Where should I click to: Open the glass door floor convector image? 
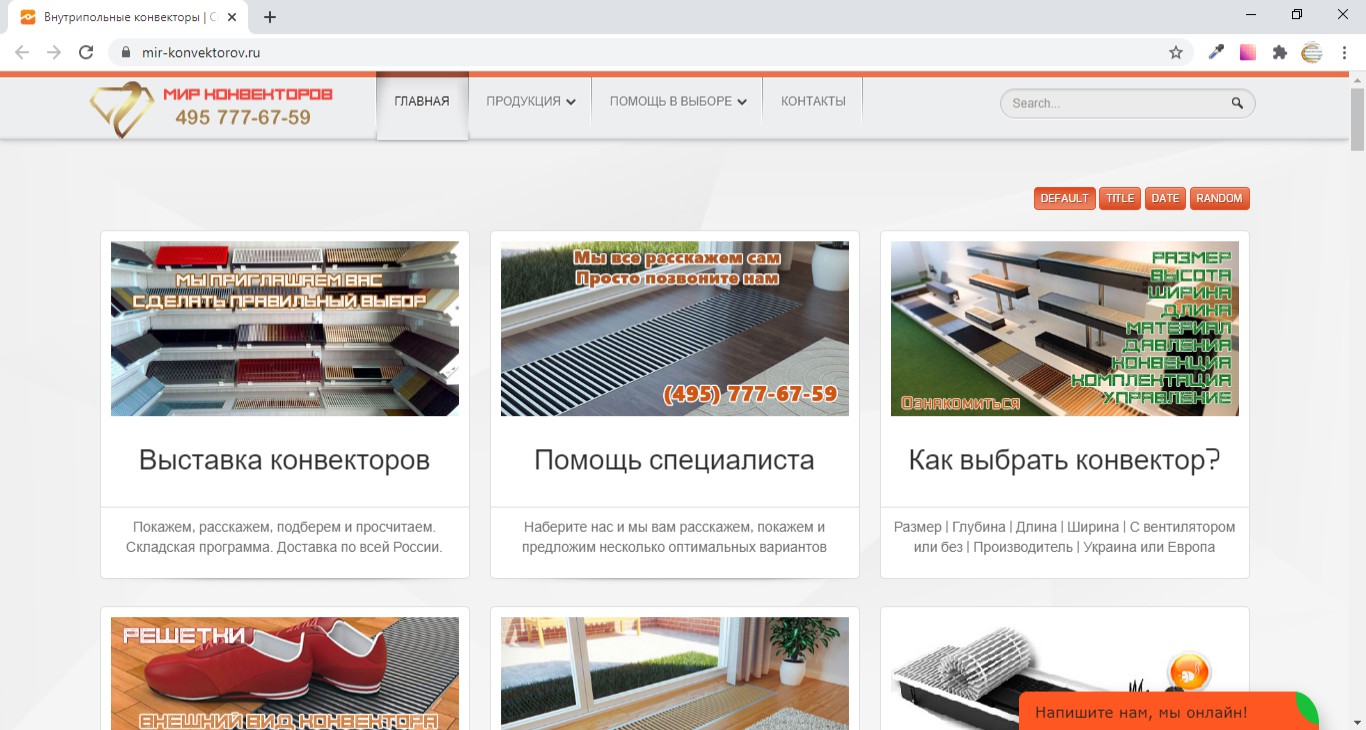[x=675, y=673]
